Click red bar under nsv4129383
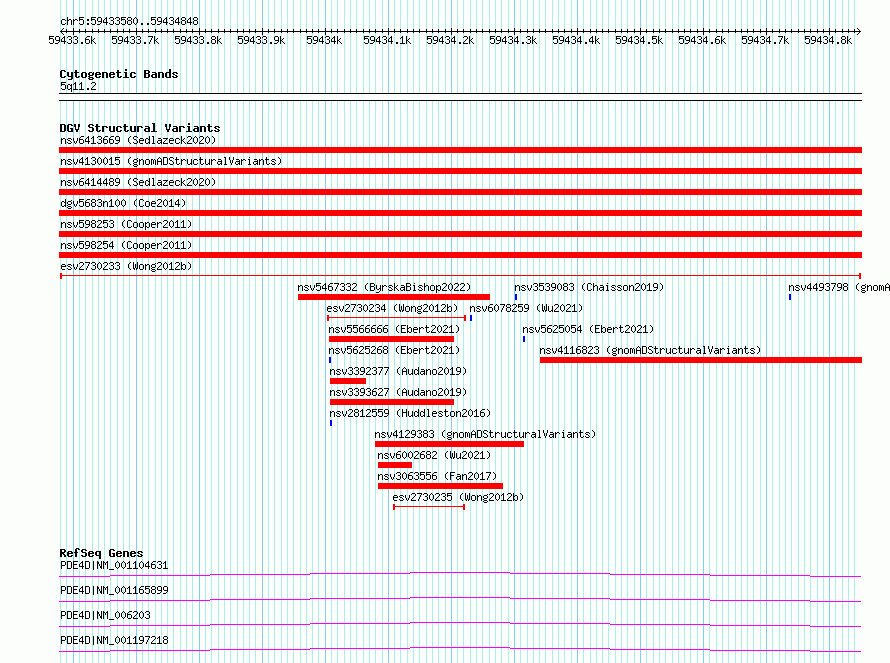Viewport: 890px width, 663px height. point(450,444)
